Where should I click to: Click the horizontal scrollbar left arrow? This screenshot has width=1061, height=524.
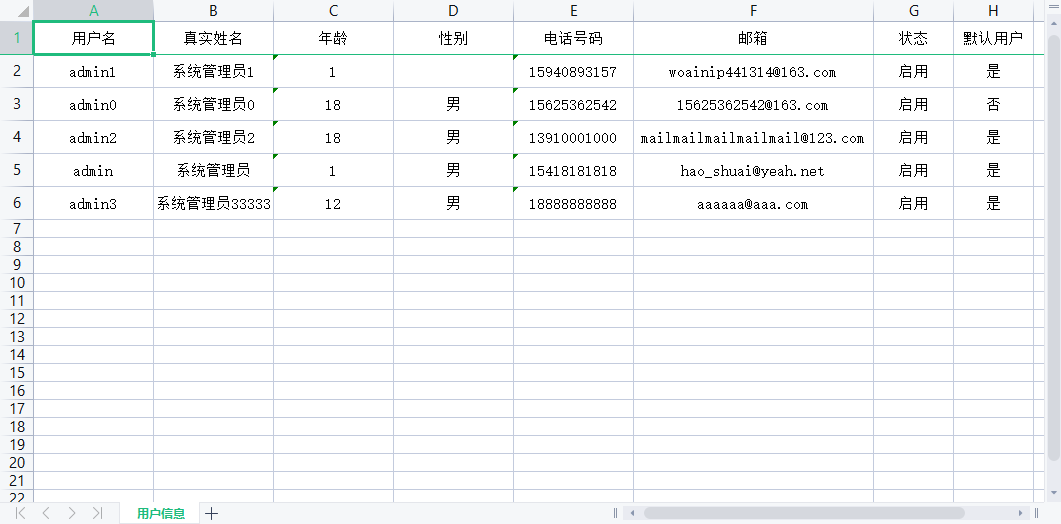[x=632, y=513]
